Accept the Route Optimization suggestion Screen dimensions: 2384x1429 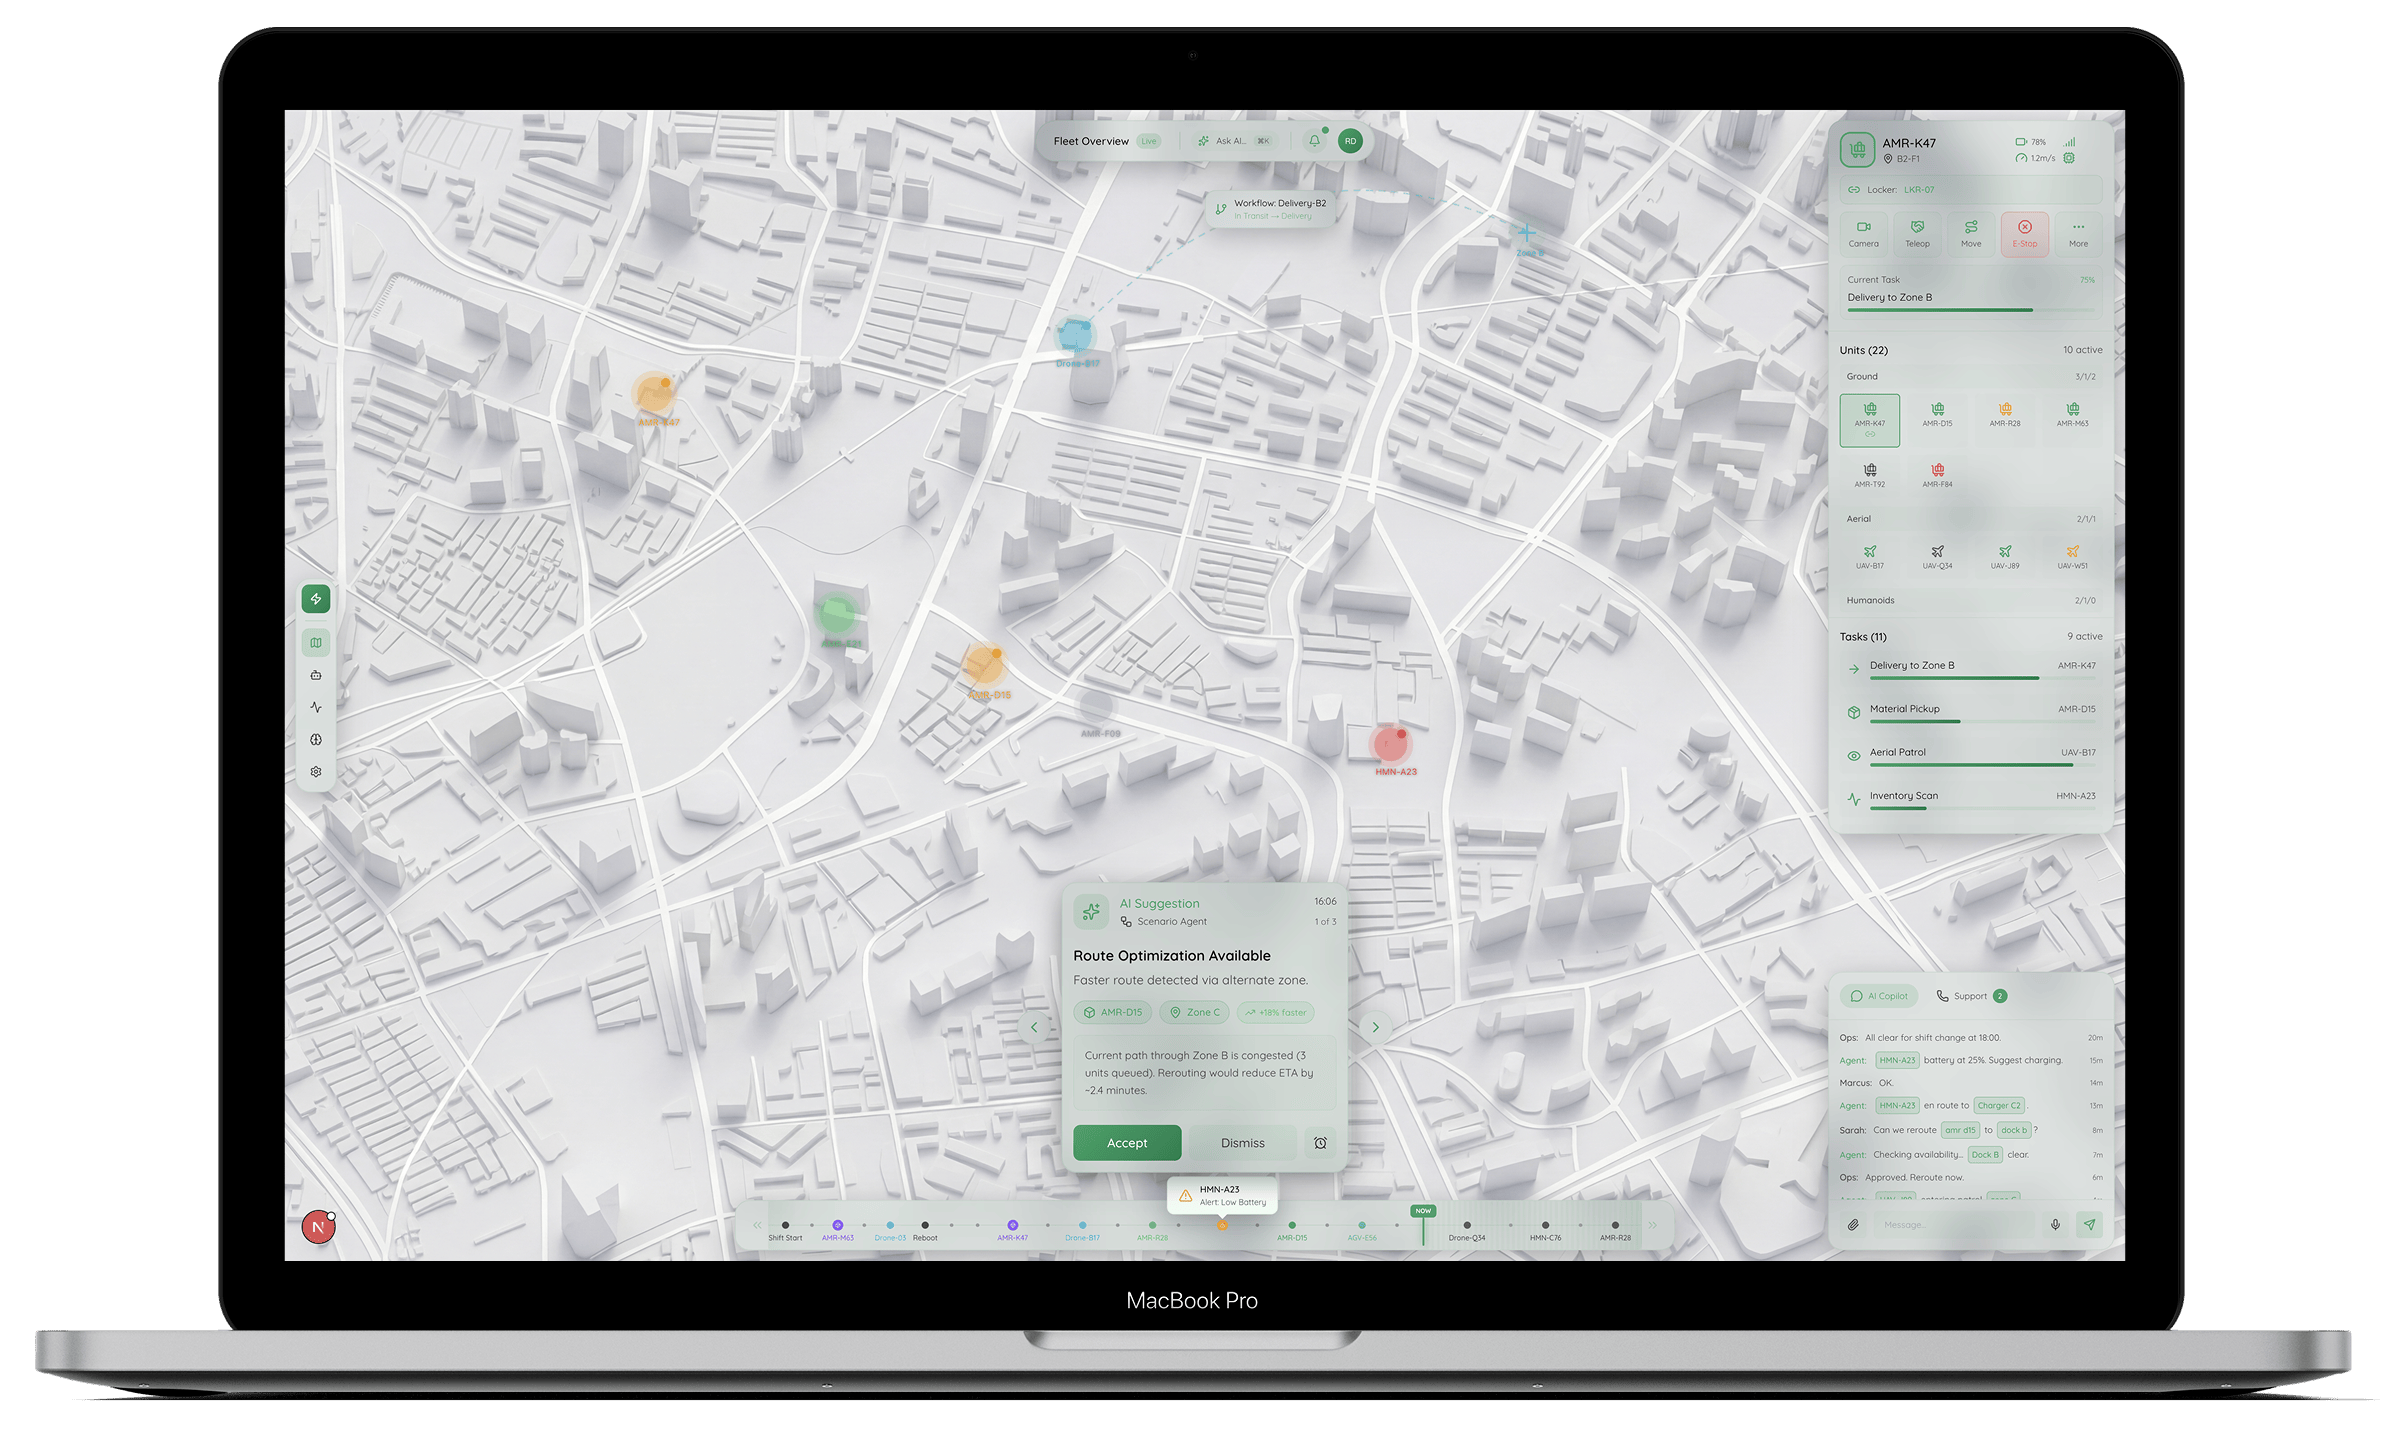pyautogui.click(x=1127, y=1143)
